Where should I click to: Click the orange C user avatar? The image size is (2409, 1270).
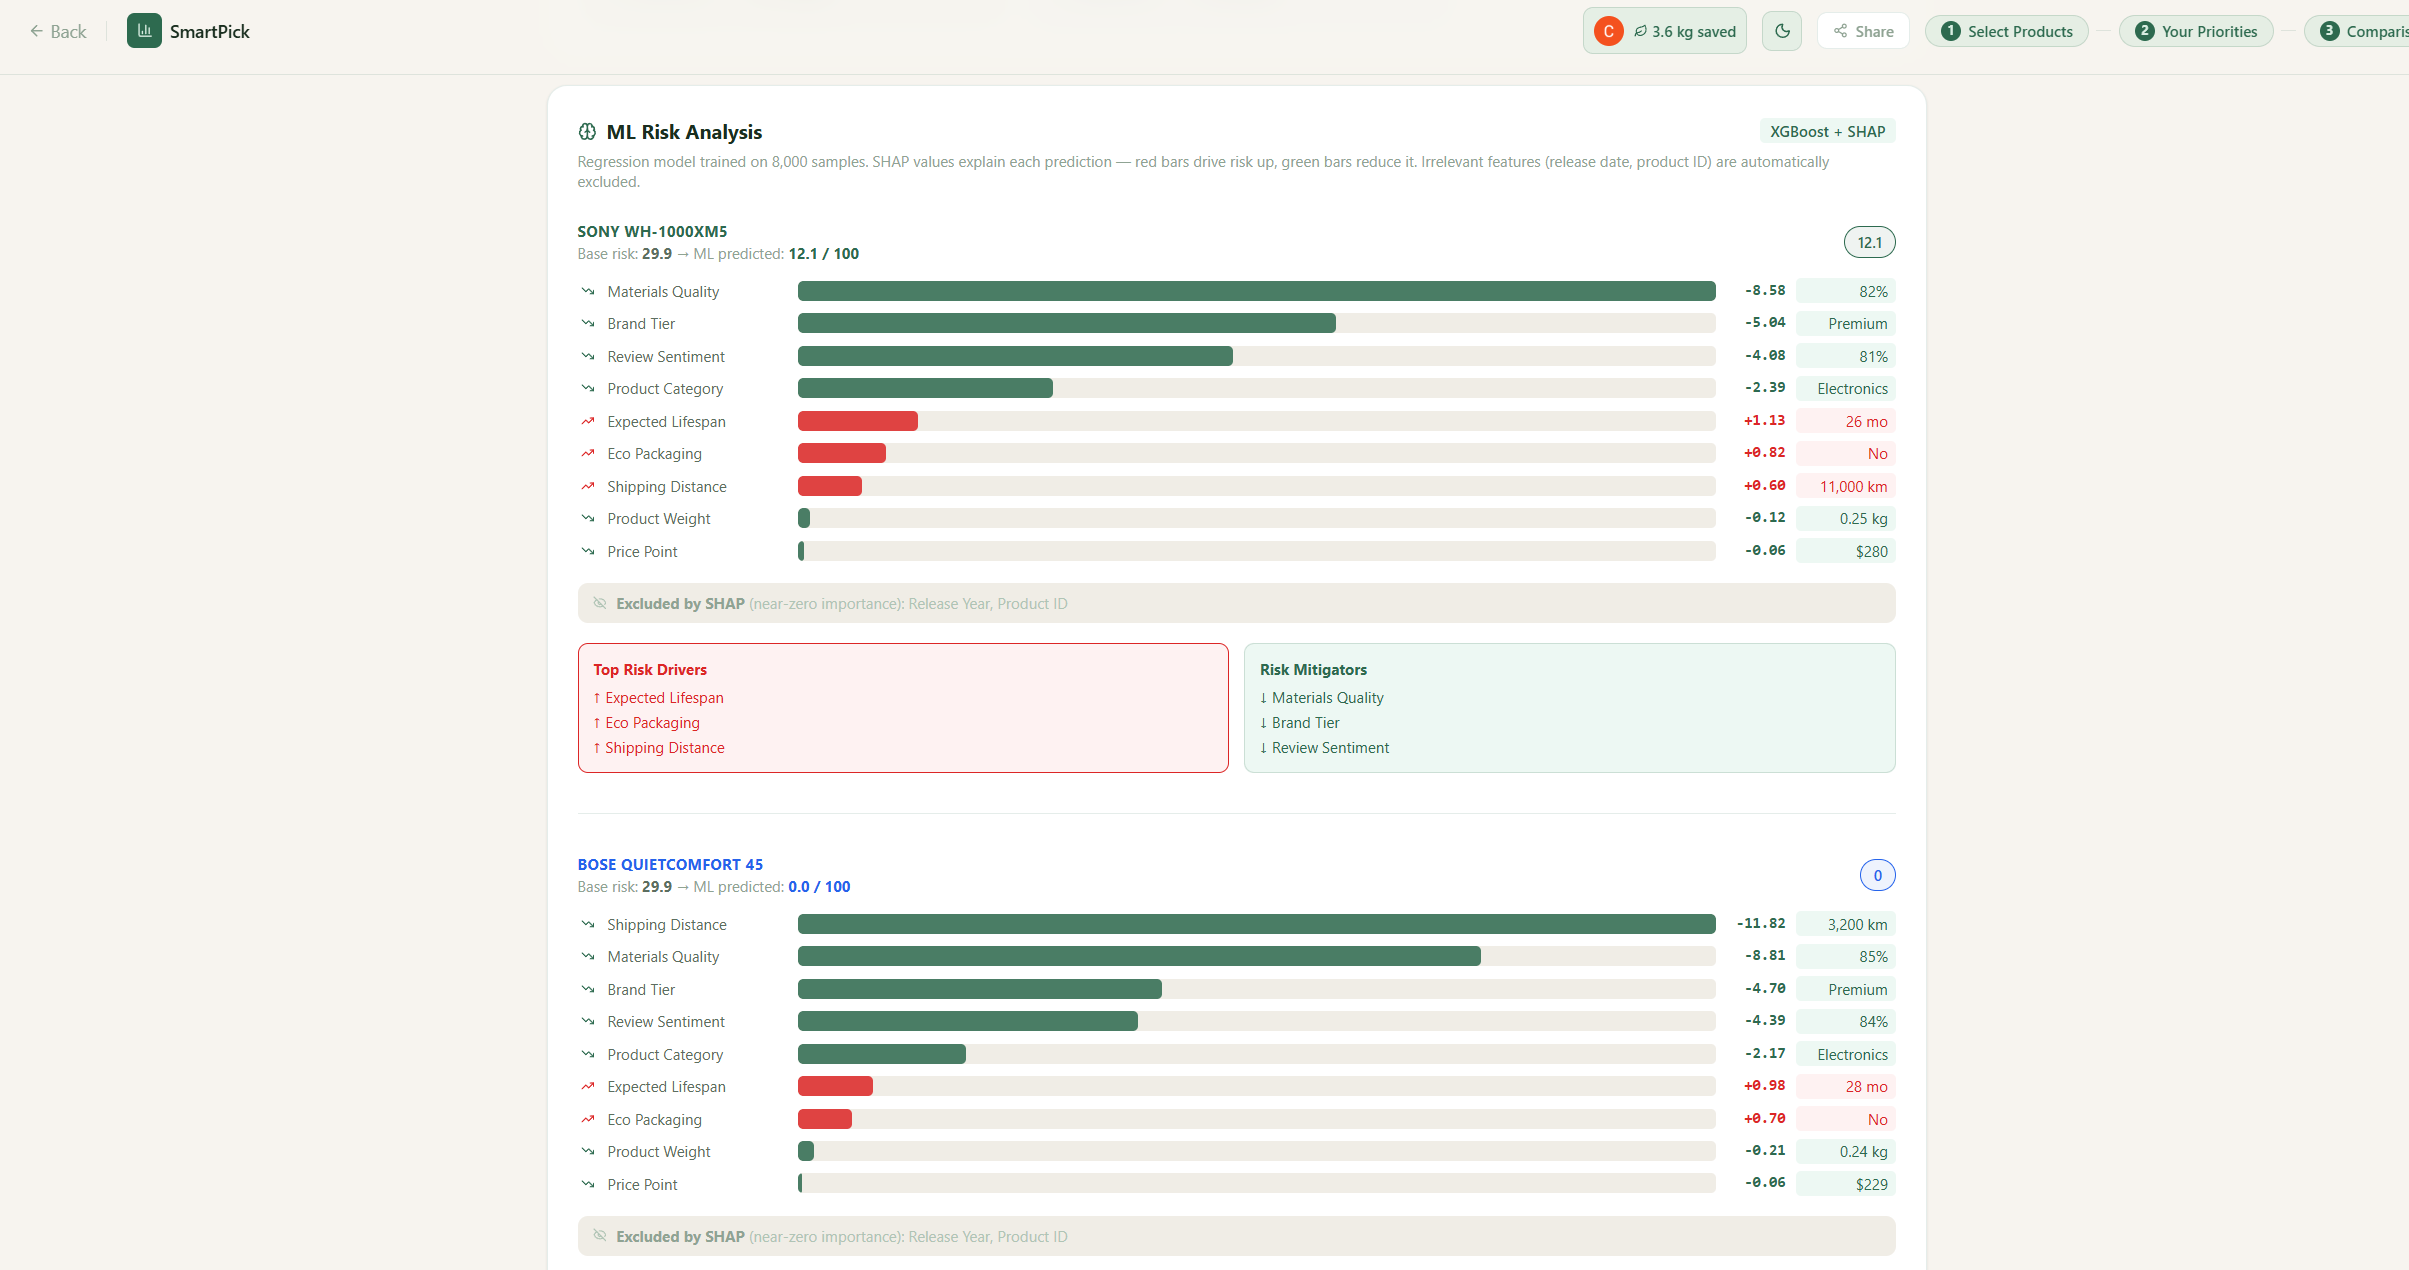pos(1608,31)
